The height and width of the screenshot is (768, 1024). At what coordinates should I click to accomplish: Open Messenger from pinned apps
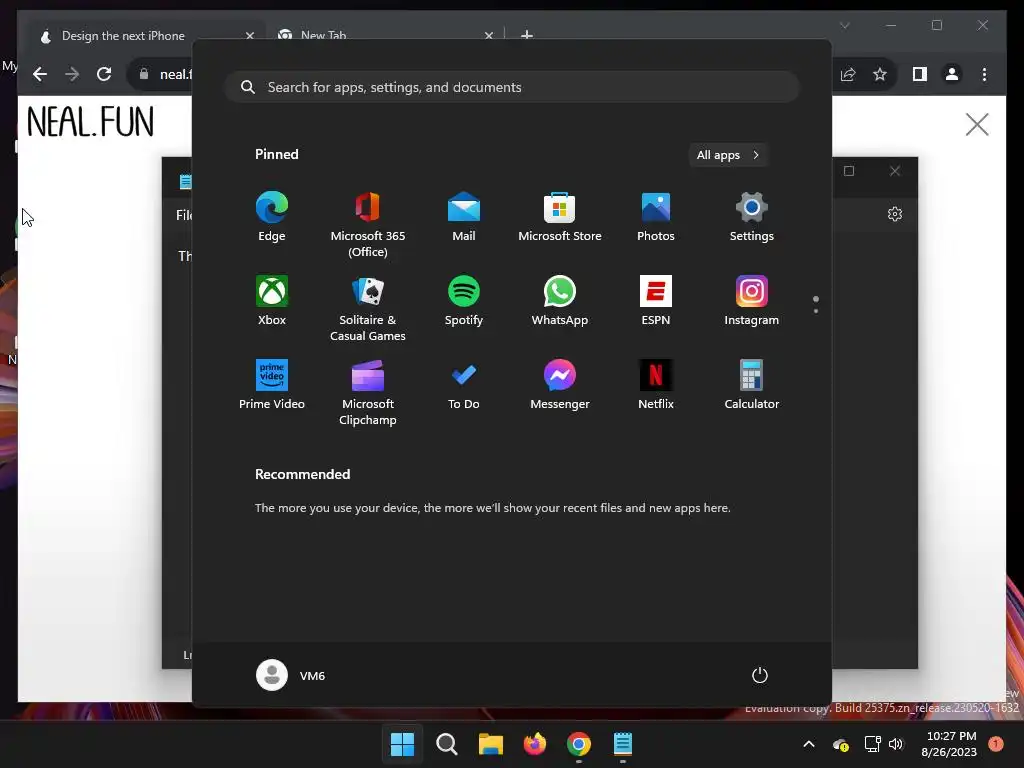click(560, 385)
